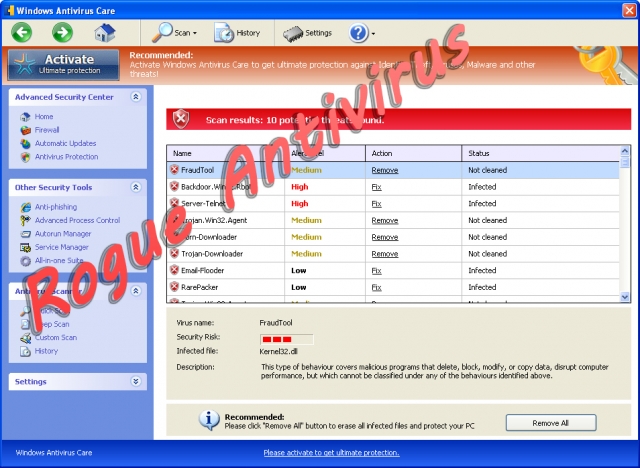Collapse the Other Security Tools panel
This screenshot has width=640, height=468.
(136, 187)
